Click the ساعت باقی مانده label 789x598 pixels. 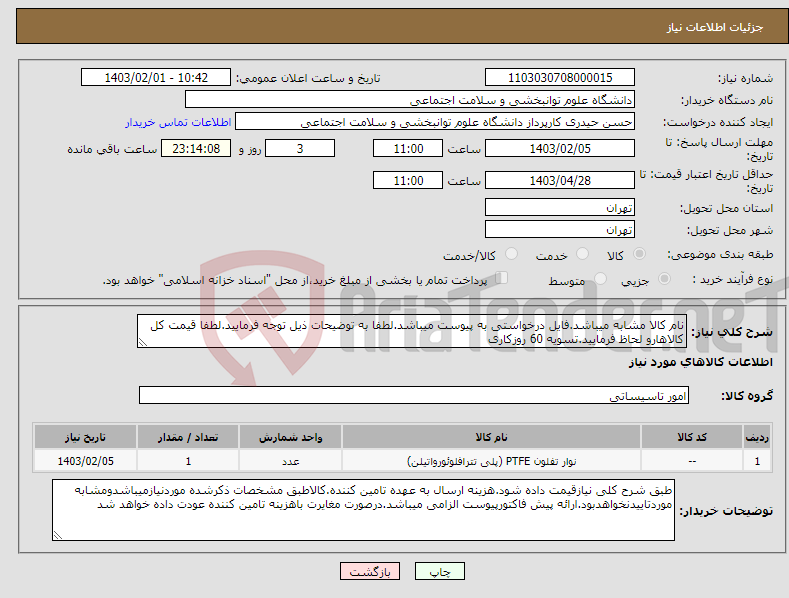(x=112, y=150)
